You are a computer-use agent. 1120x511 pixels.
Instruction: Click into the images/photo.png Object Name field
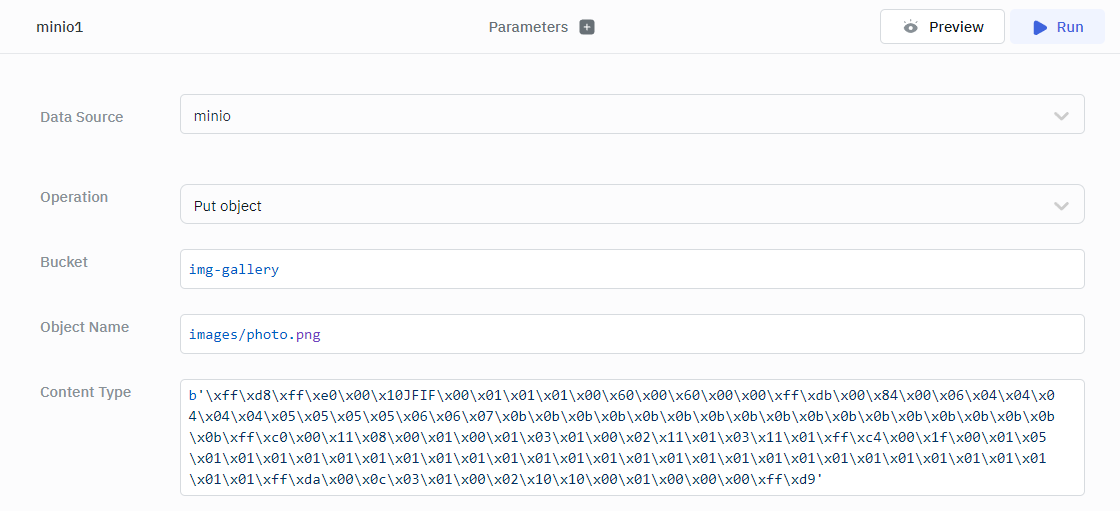click(x=631, y=335)
